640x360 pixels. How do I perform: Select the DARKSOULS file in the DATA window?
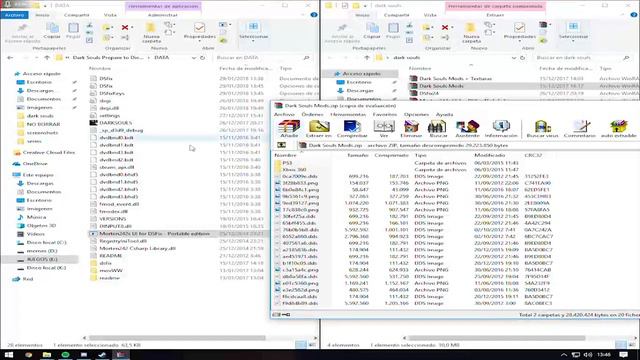[x=116, y=122]
